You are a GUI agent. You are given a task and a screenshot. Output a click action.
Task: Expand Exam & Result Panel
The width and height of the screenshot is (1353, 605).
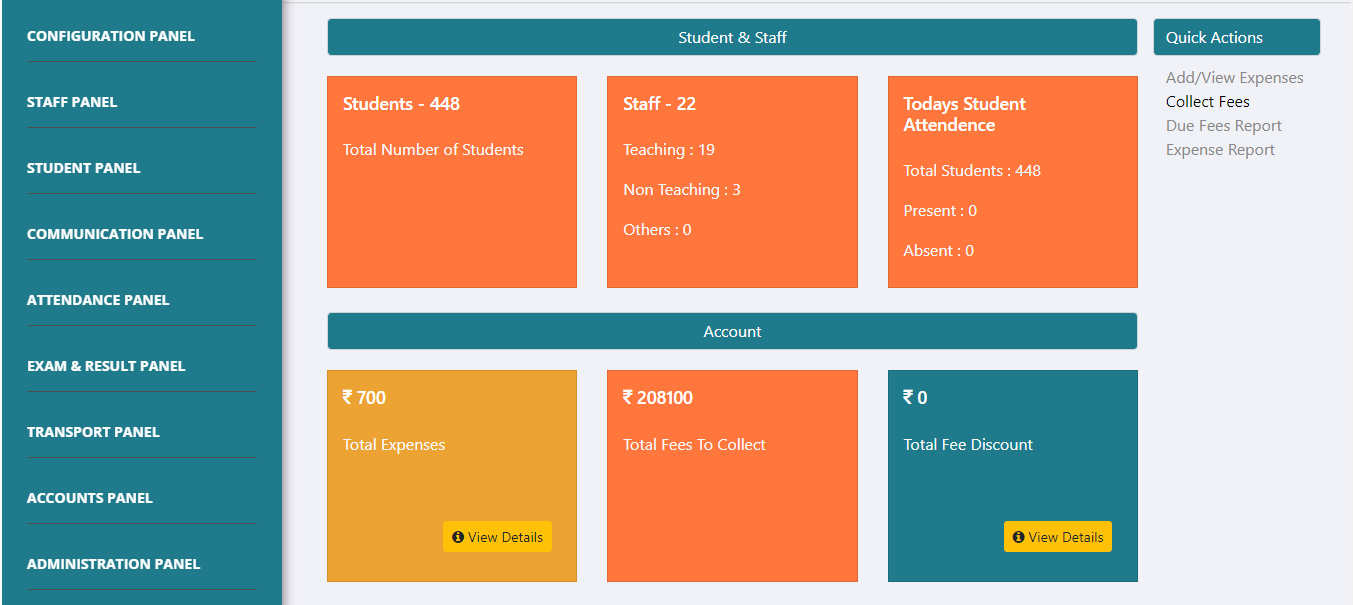pyautogui.click(x=106, y=366)
